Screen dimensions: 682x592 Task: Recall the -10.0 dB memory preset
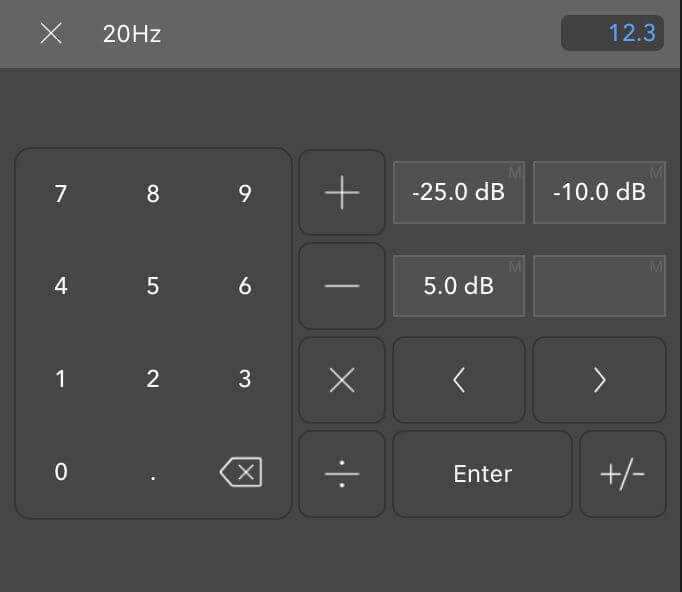pyautogui.click(x=599, y=192)
